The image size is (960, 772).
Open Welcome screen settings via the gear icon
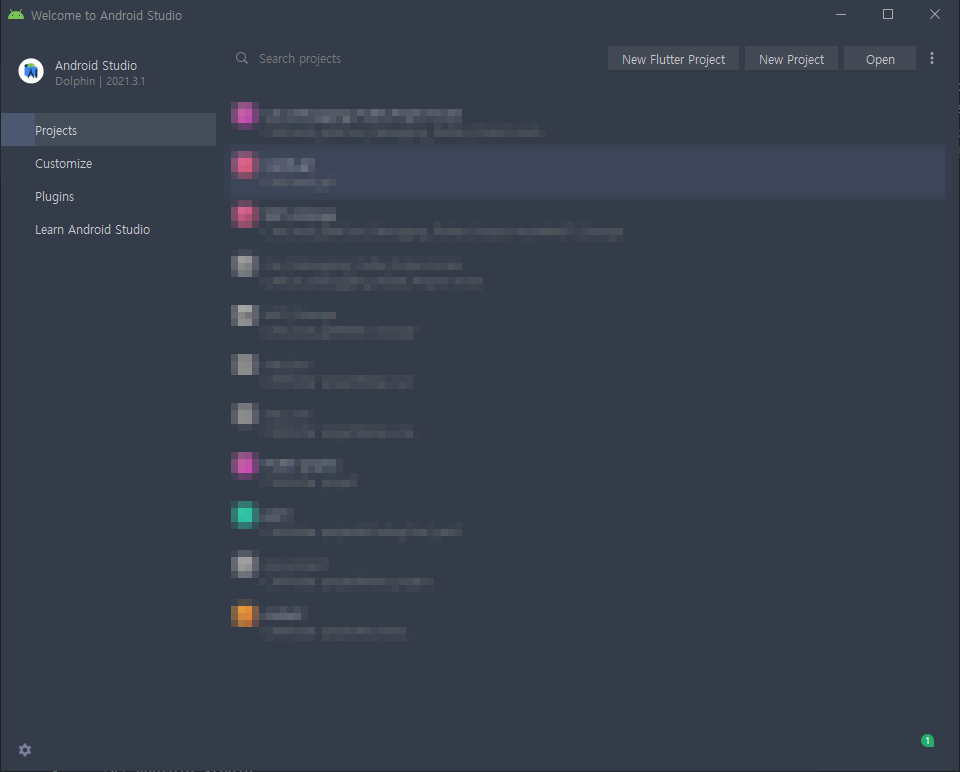coord(24,749)
